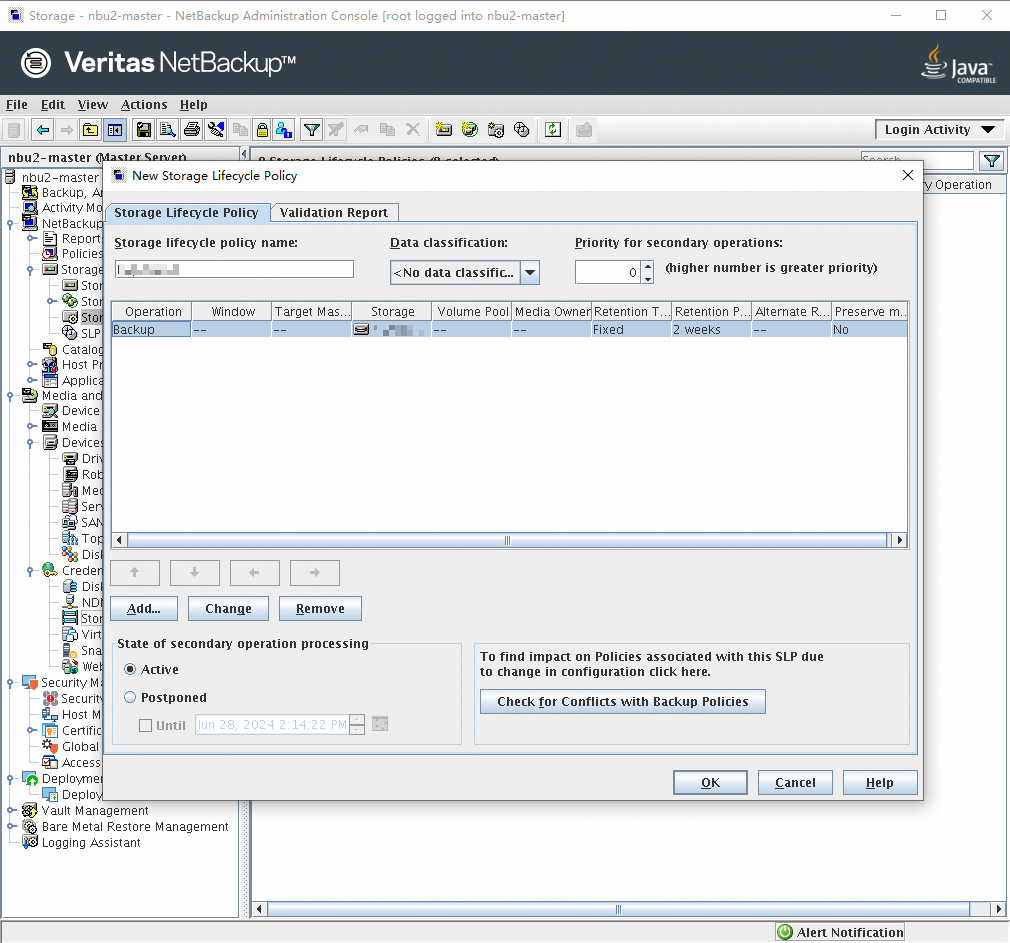The width and height of the screenshot is (1010, 943).
Task: Click the printer icon in the toolbar
Action: coord(191,130)
